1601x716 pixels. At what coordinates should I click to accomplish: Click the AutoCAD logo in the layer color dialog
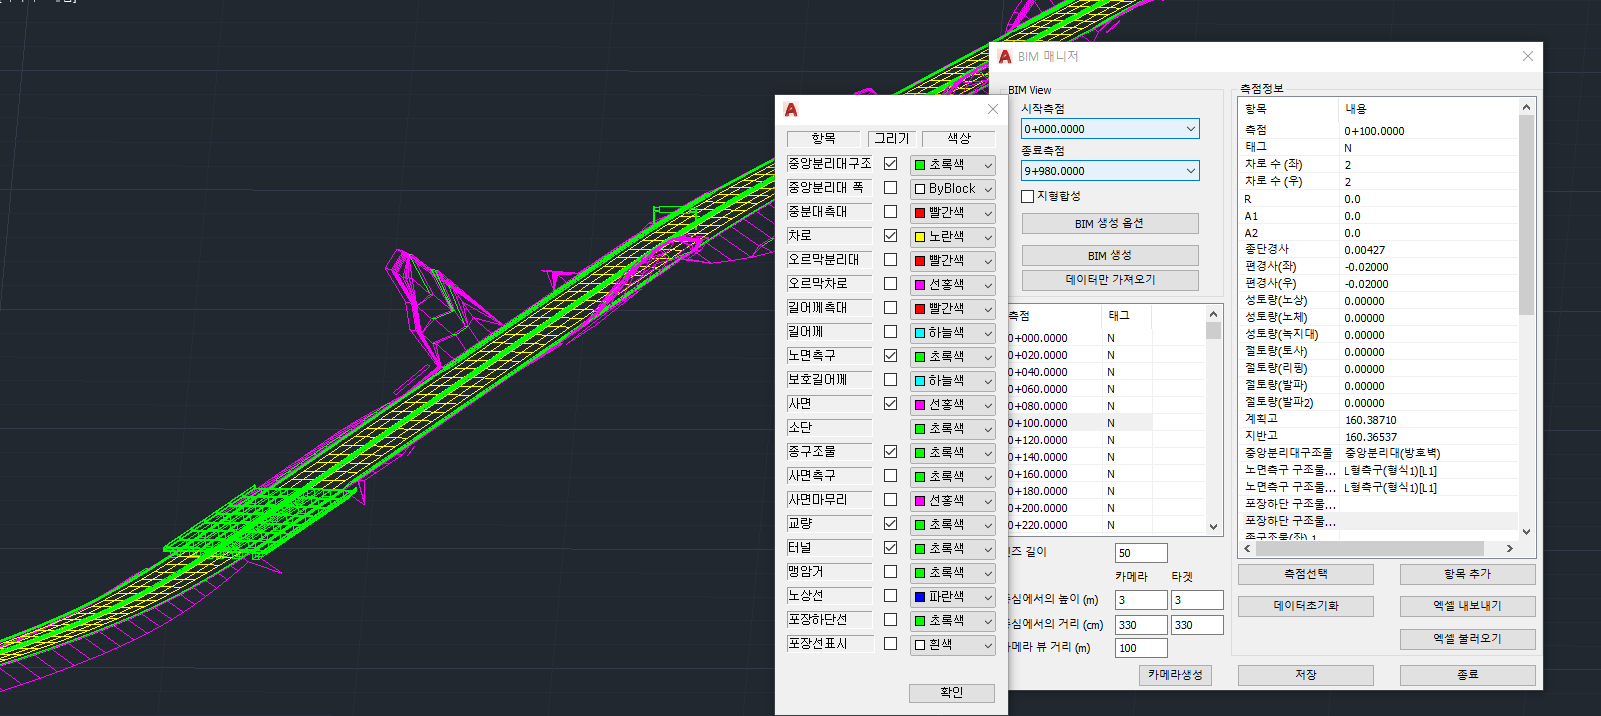coord(791,110)
